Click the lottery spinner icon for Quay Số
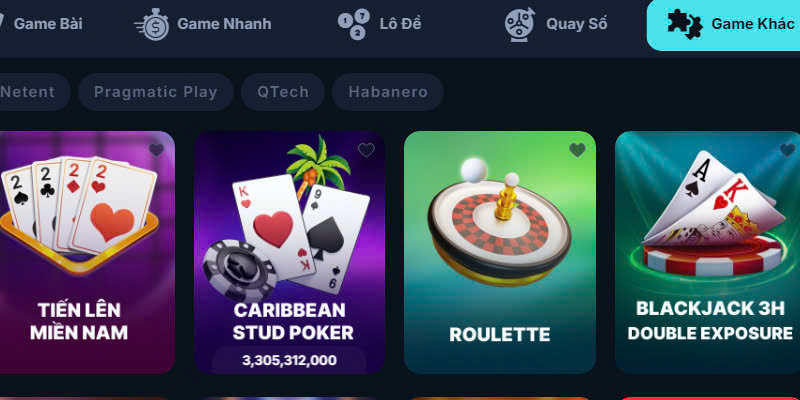The image size is (800, 400). pyautogui.click(x=520, y=24)
